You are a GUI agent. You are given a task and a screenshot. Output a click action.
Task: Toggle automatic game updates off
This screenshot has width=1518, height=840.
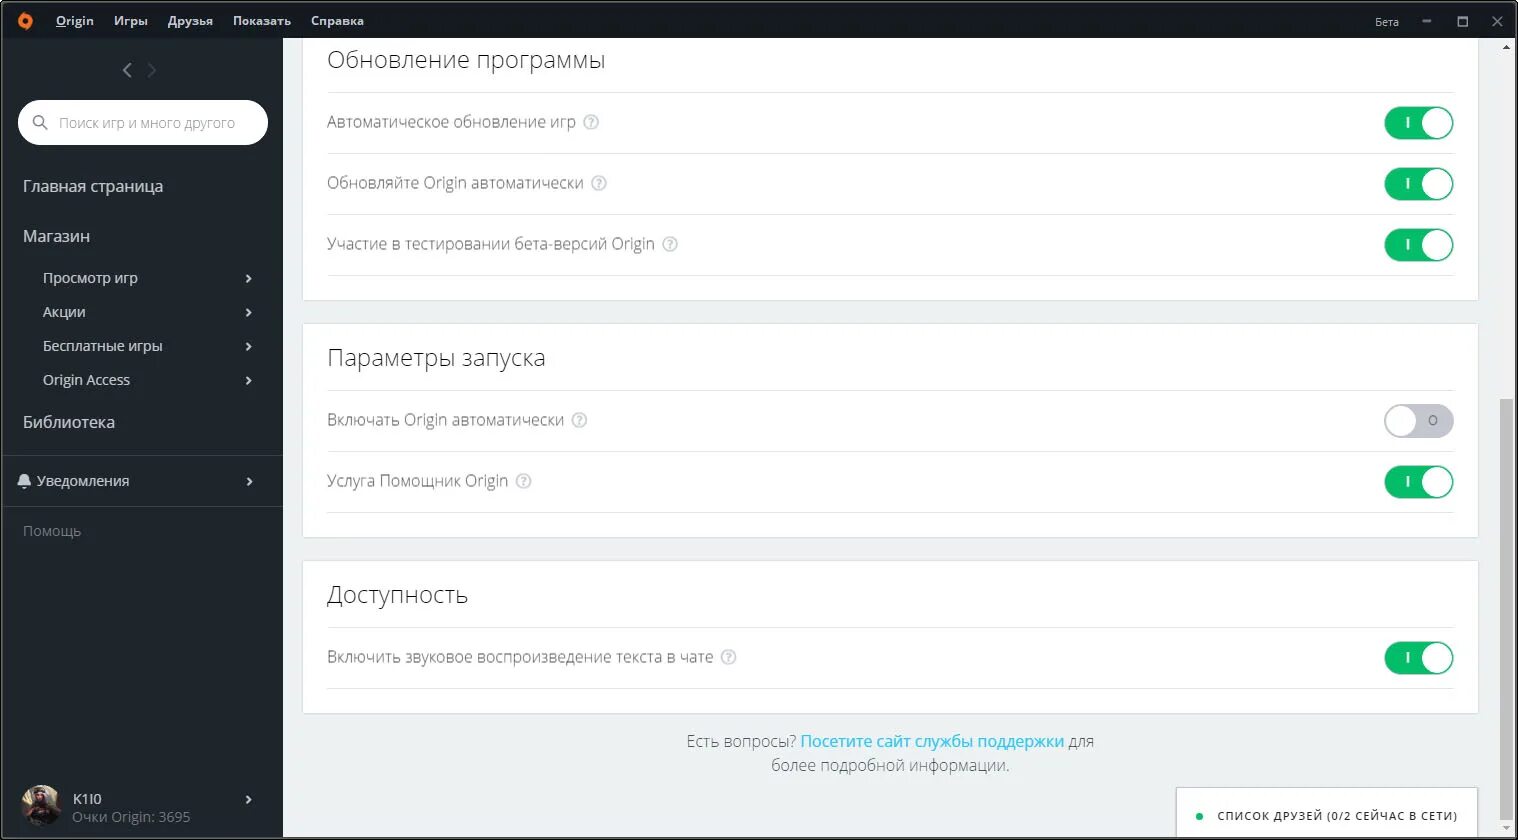pyautogui.click(x=1418, y=123)
